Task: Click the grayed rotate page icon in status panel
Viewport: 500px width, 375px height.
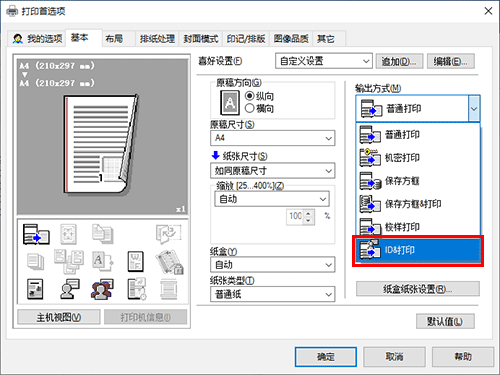Action: 168,234
